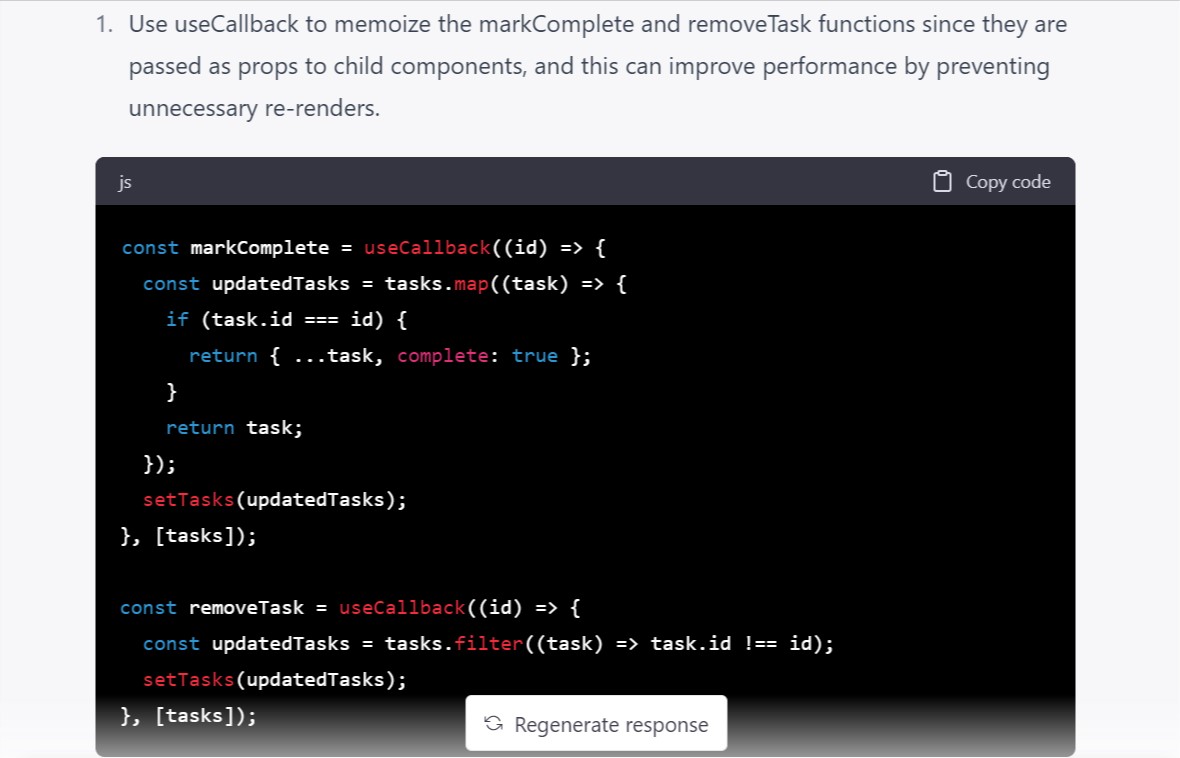Click the line 'if (task.id === id) {'

pyautogui.click(x=287, y=320)
